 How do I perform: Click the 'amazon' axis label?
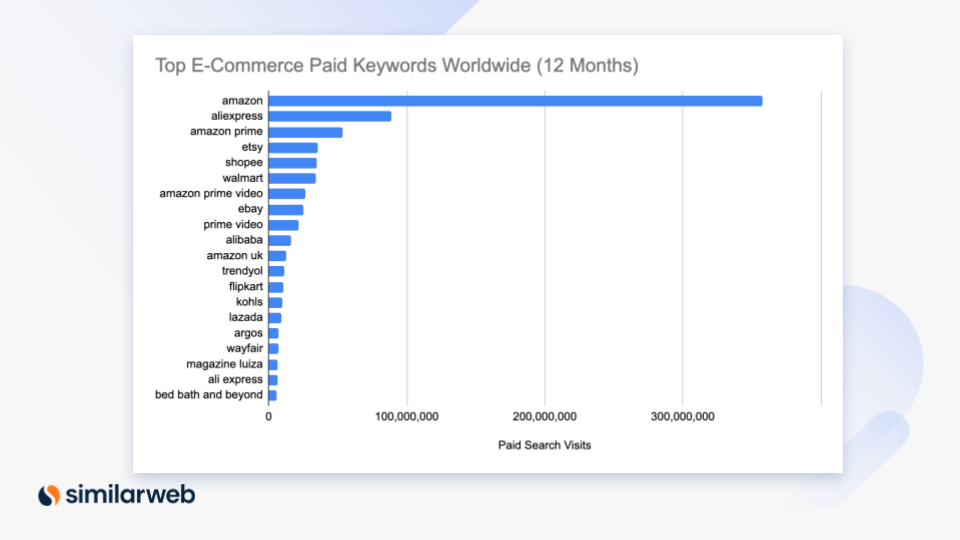point(242,100)
